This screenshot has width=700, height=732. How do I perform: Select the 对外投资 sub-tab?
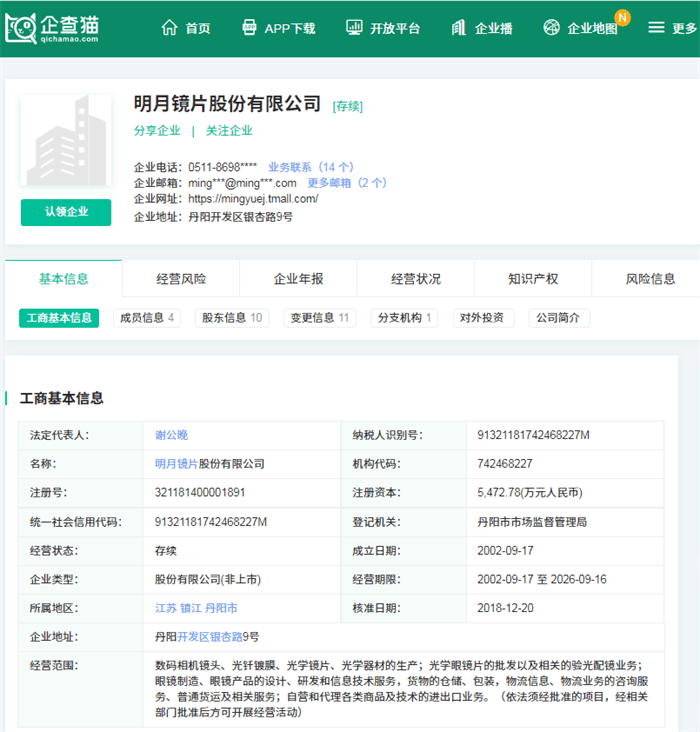click(484, 318)
